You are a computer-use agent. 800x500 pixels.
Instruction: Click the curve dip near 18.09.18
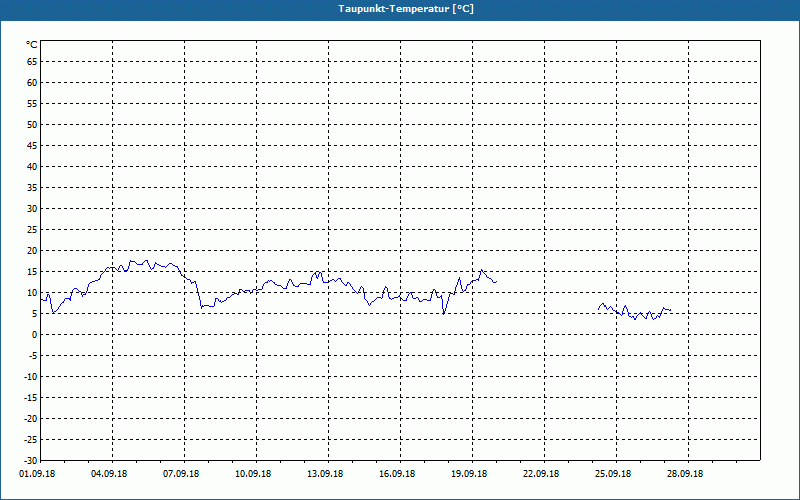444,313
